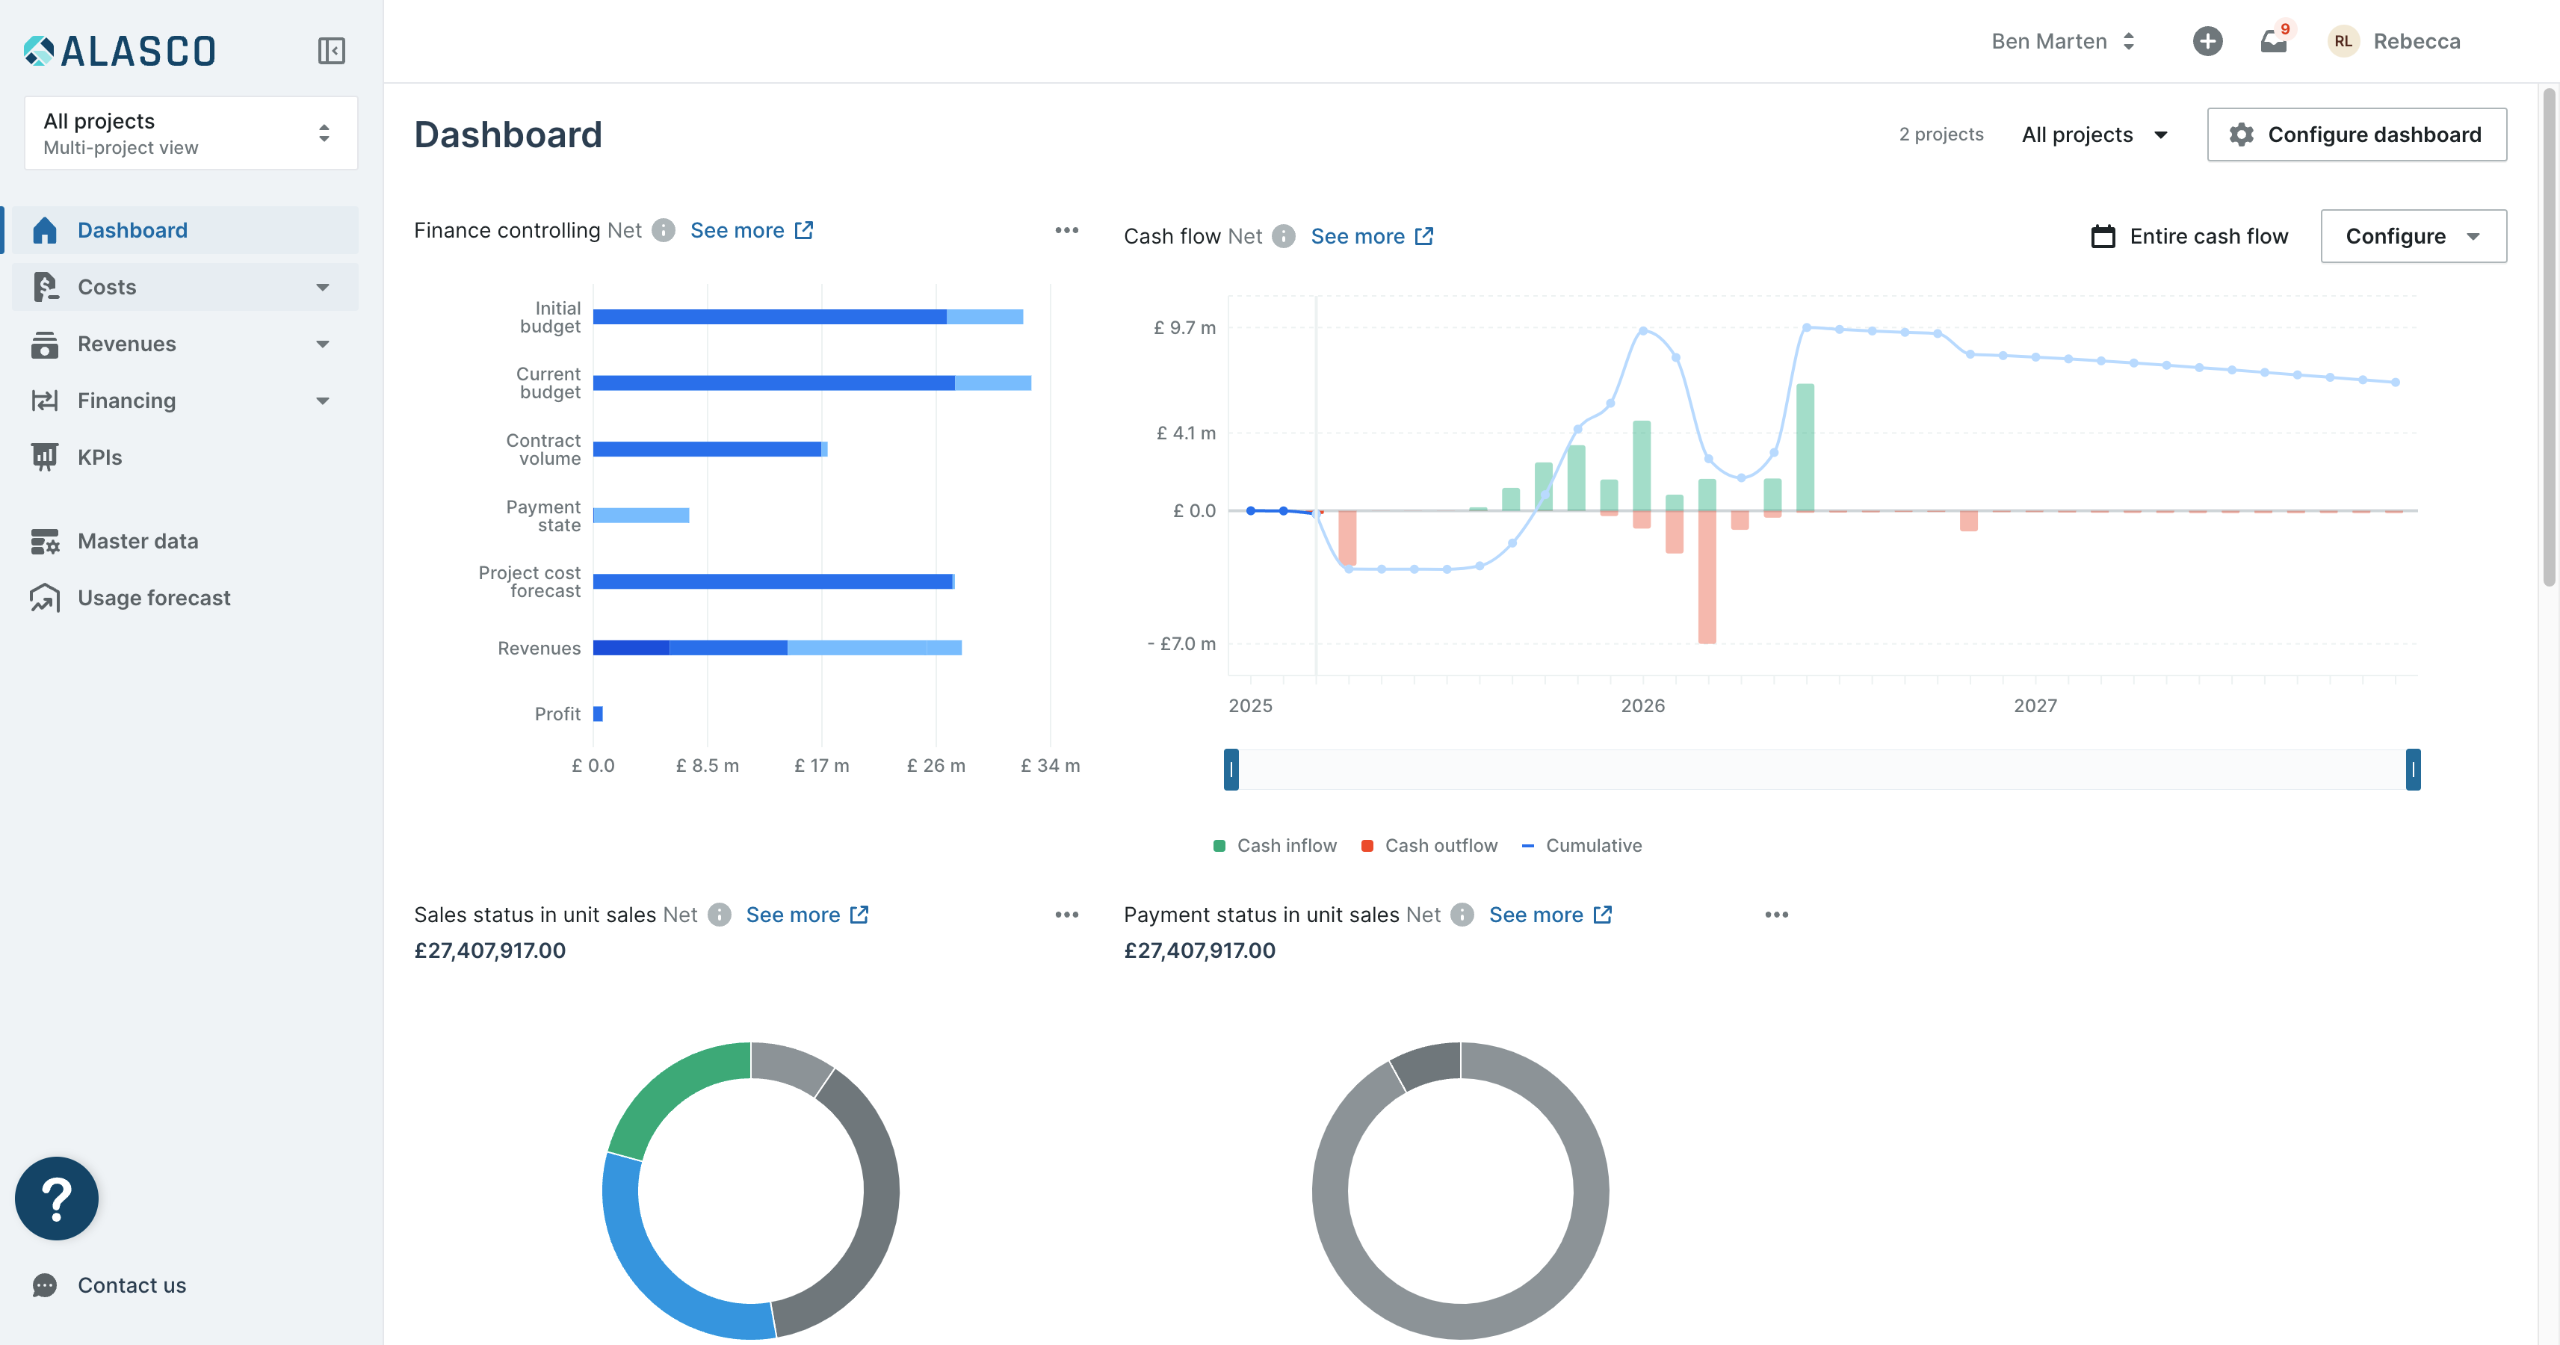
Task: Select the Revenues icon in the sidebar
Action: [44, 343]
